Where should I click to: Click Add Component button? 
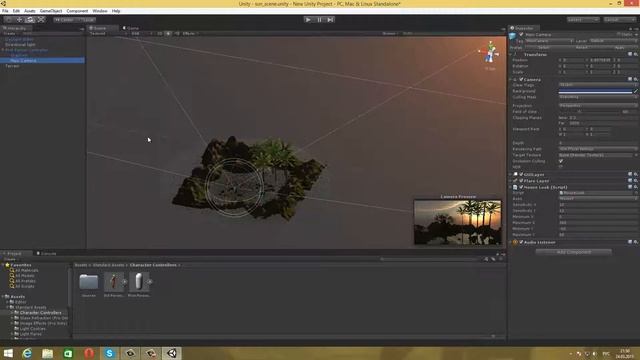pos(573,252)
